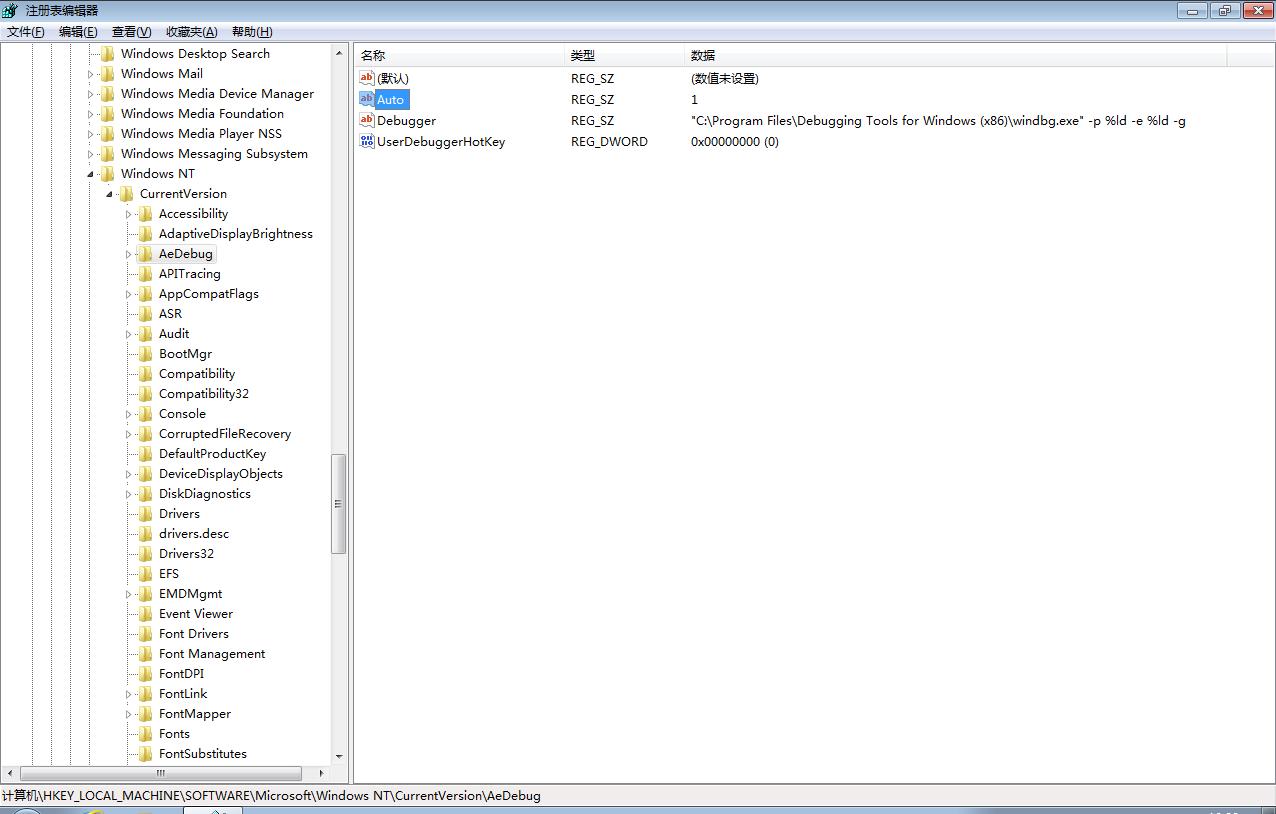
Task: Click the UserDebuggerHotKey DWORD value icon
Action: (366, 141)
